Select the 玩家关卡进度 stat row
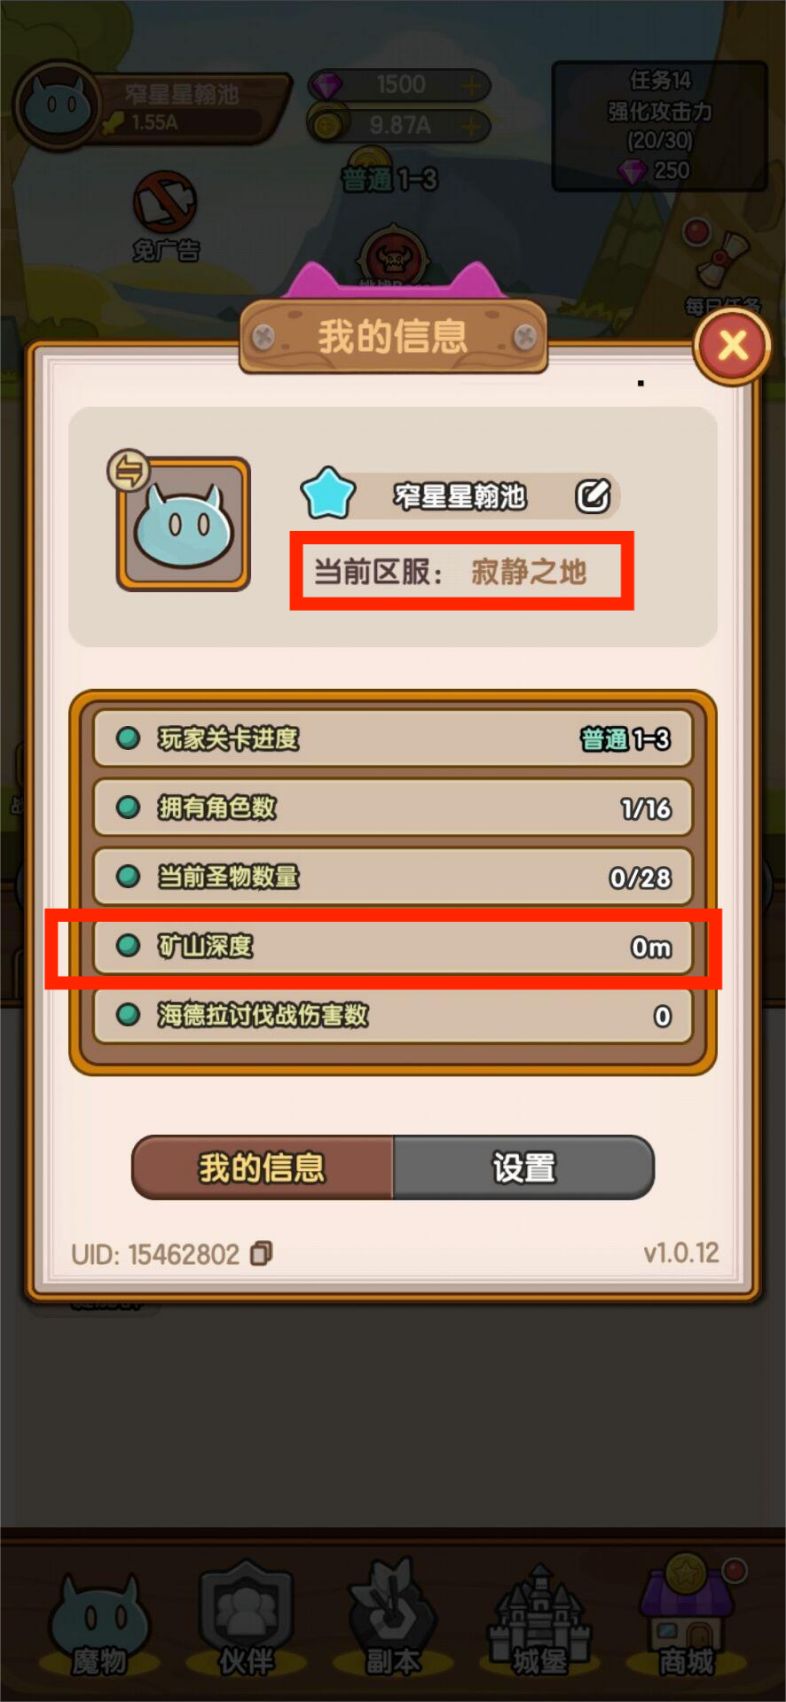 tap(393, 739)
